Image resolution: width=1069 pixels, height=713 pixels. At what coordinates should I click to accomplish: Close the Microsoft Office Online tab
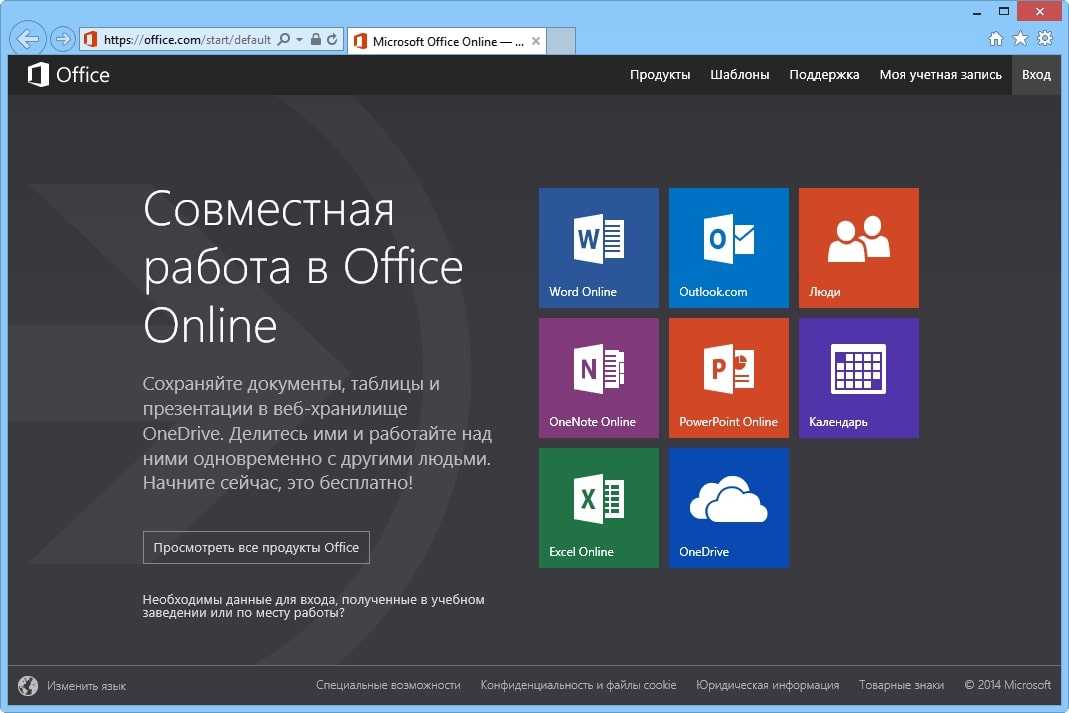536,41
